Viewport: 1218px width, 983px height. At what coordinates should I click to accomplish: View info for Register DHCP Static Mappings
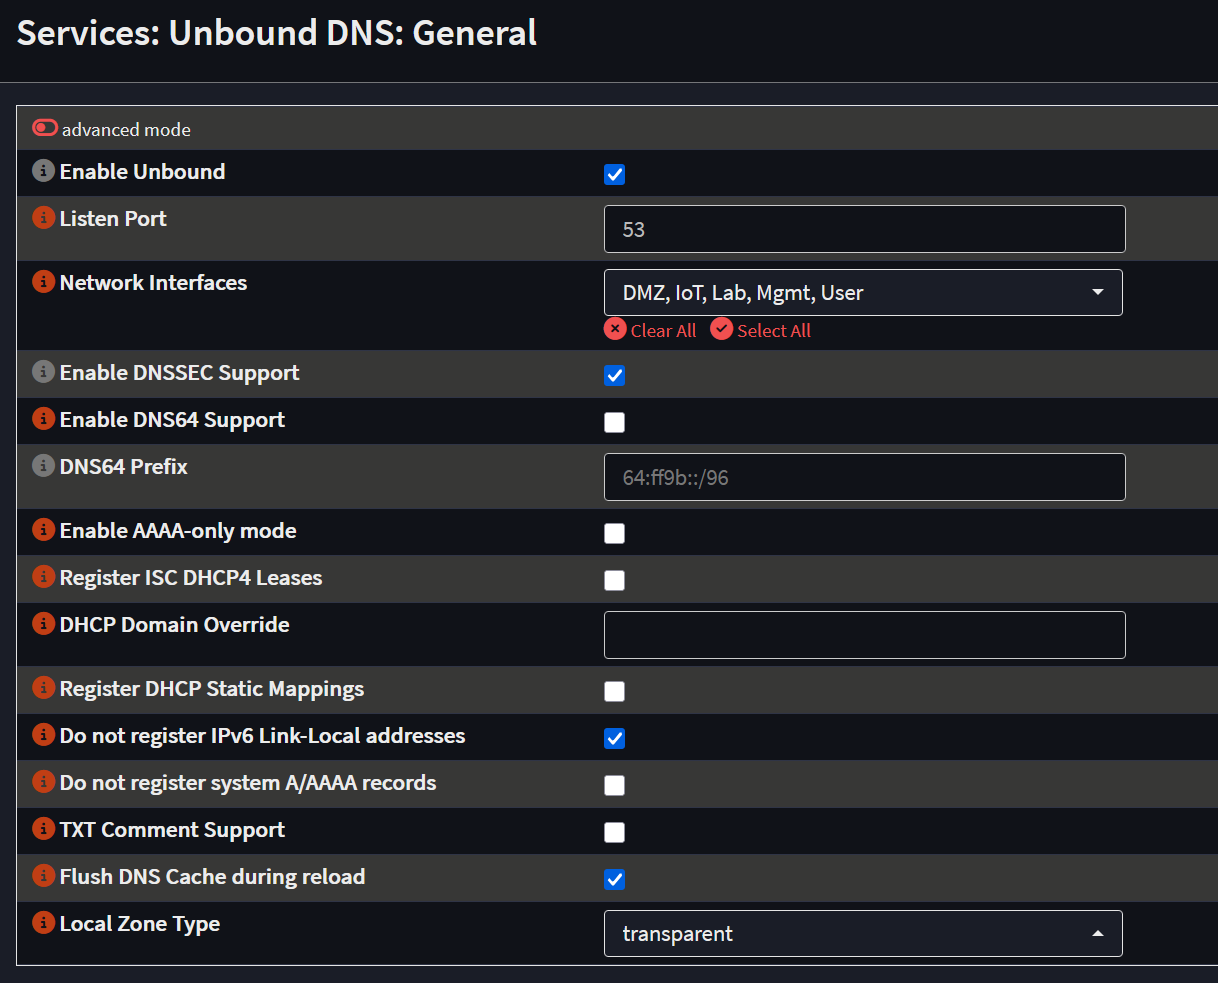pos(42,686)
